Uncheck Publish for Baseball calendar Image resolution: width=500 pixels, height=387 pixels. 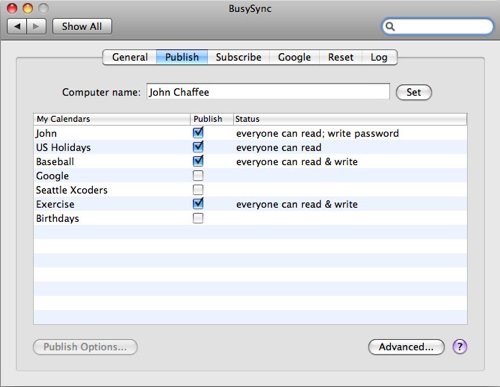[198, 161]
